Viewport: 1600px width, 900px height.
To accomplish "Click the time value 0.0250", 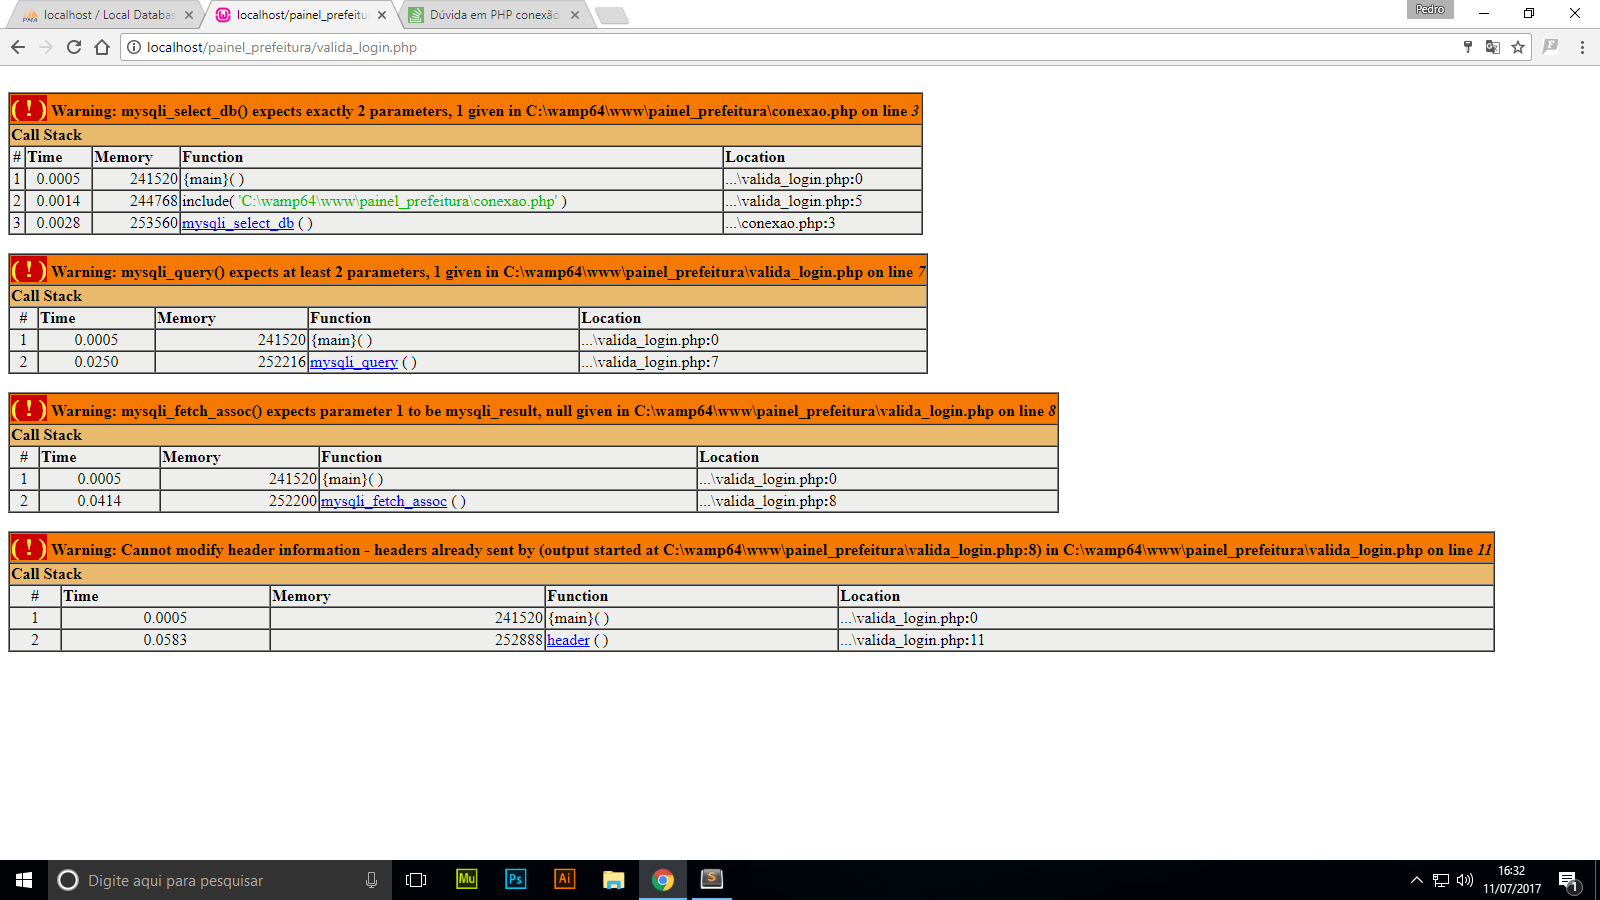I will click(96, 362).
